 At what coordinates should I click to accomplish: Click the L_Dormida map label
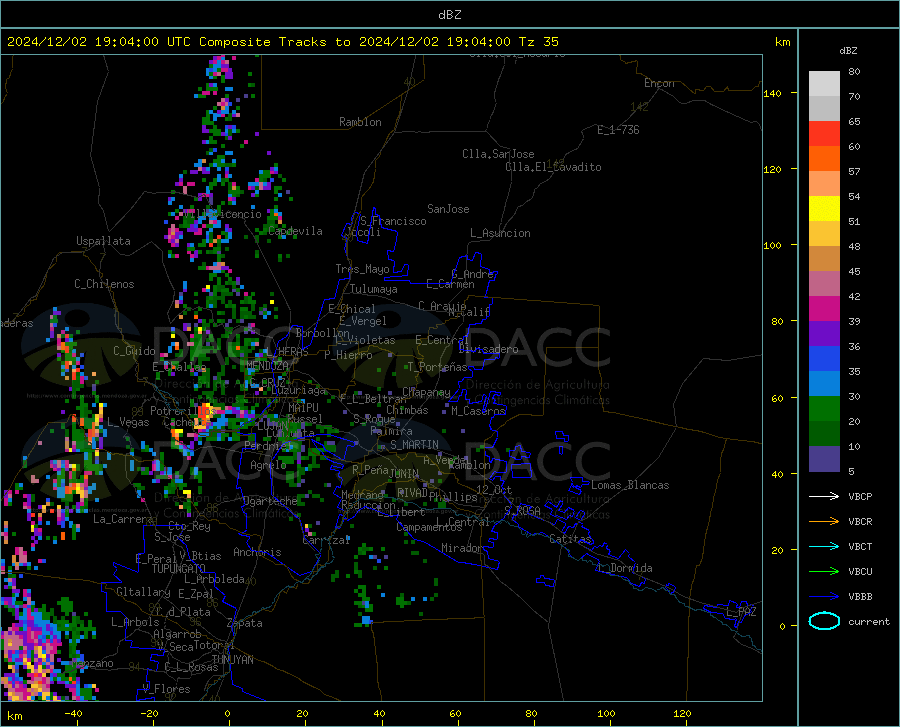click(x=624, y=568)
